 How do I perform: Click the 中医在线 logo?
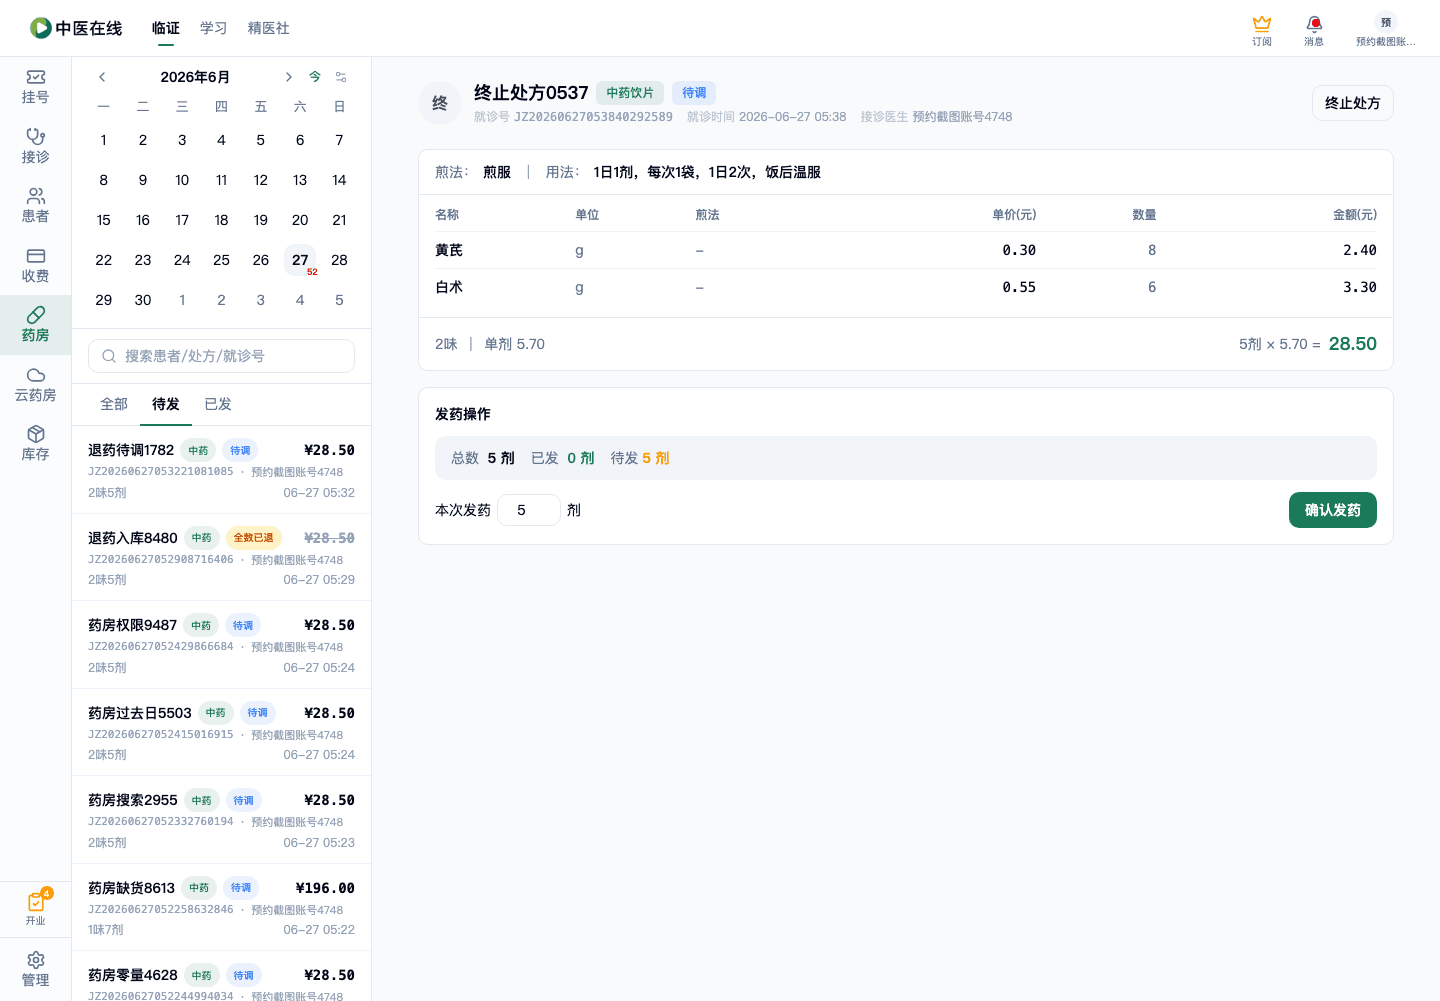click(x=76, y=28)
